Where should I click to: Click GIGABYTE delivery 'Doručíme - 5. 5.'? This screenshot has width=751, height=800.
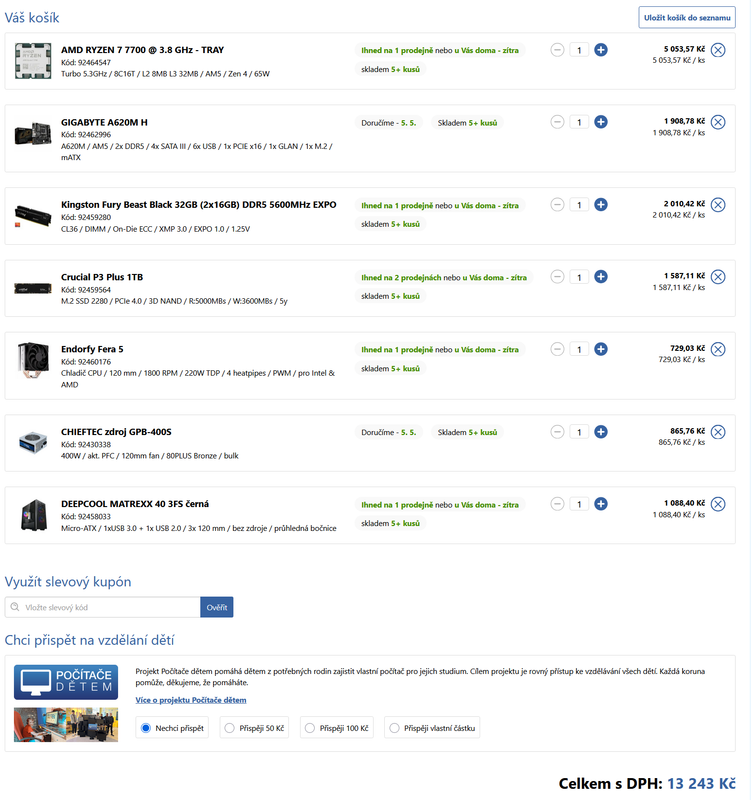[389, 123]
